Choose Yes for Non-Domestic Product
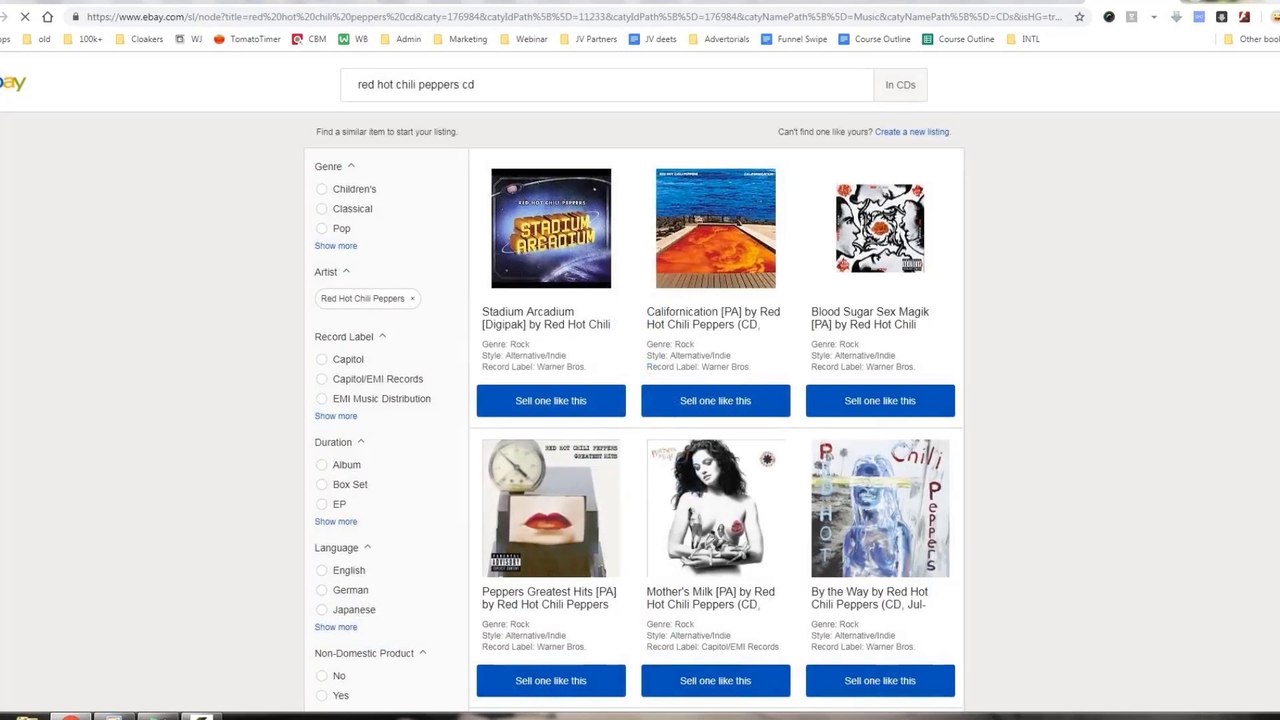 point(321,696)
